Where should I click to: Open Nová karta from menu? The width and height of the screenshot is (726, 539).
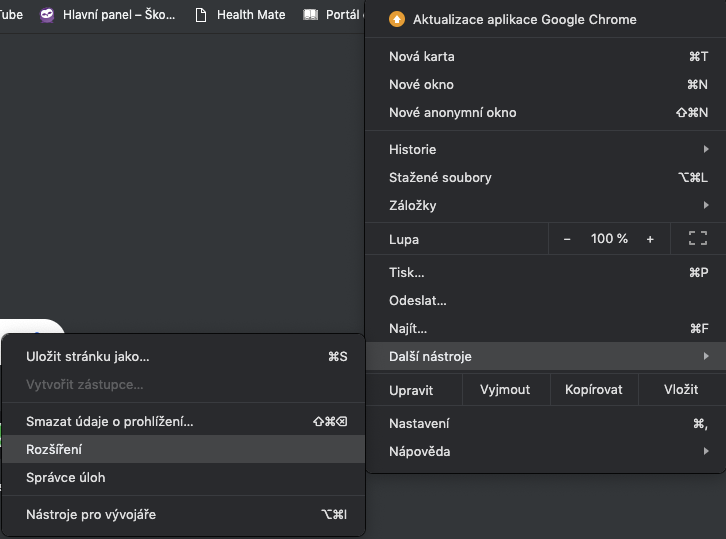coord(419,57)
